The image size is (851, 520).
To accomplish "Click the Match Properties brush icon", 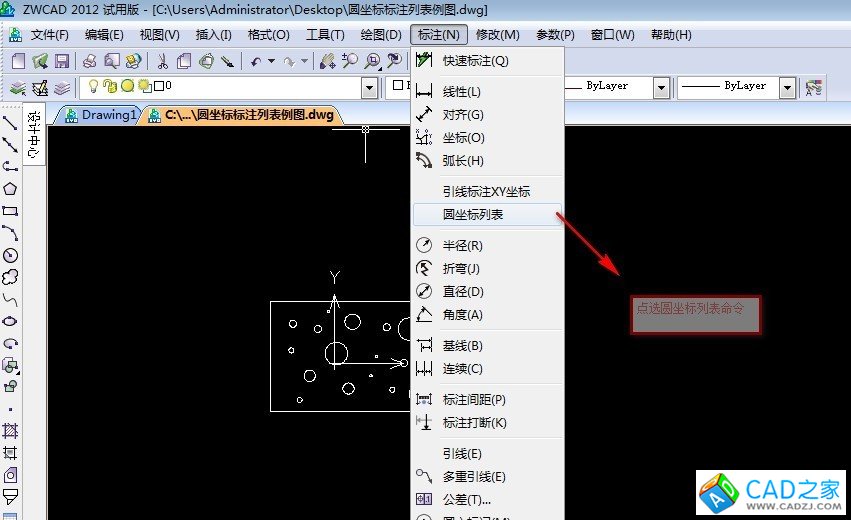I will [x=227, y=61].
